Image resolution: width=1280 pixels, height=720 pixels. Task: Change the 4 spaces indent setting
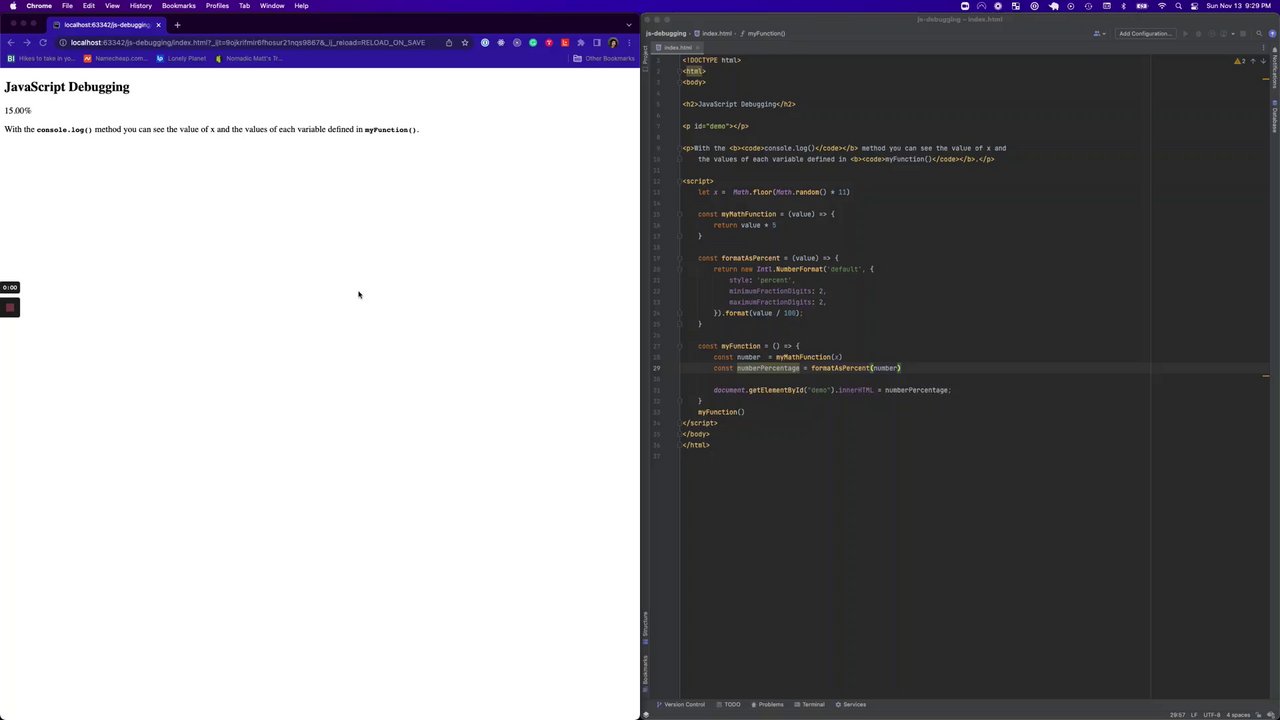point(1238,715)
